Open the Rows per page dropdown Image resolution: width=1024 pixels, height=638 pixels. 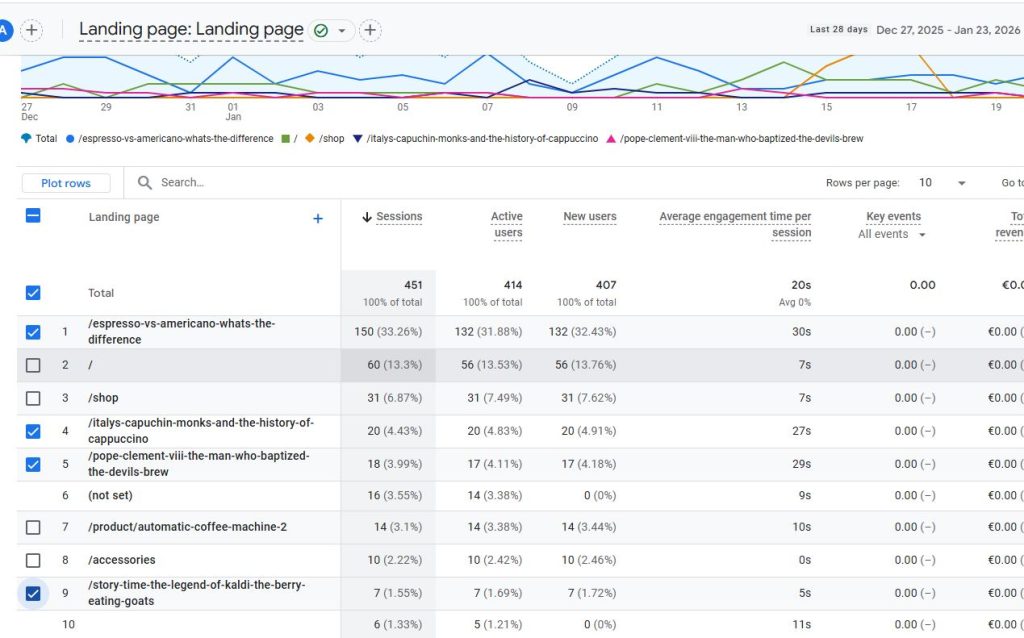pyautogui.click(x=942, y=183)
